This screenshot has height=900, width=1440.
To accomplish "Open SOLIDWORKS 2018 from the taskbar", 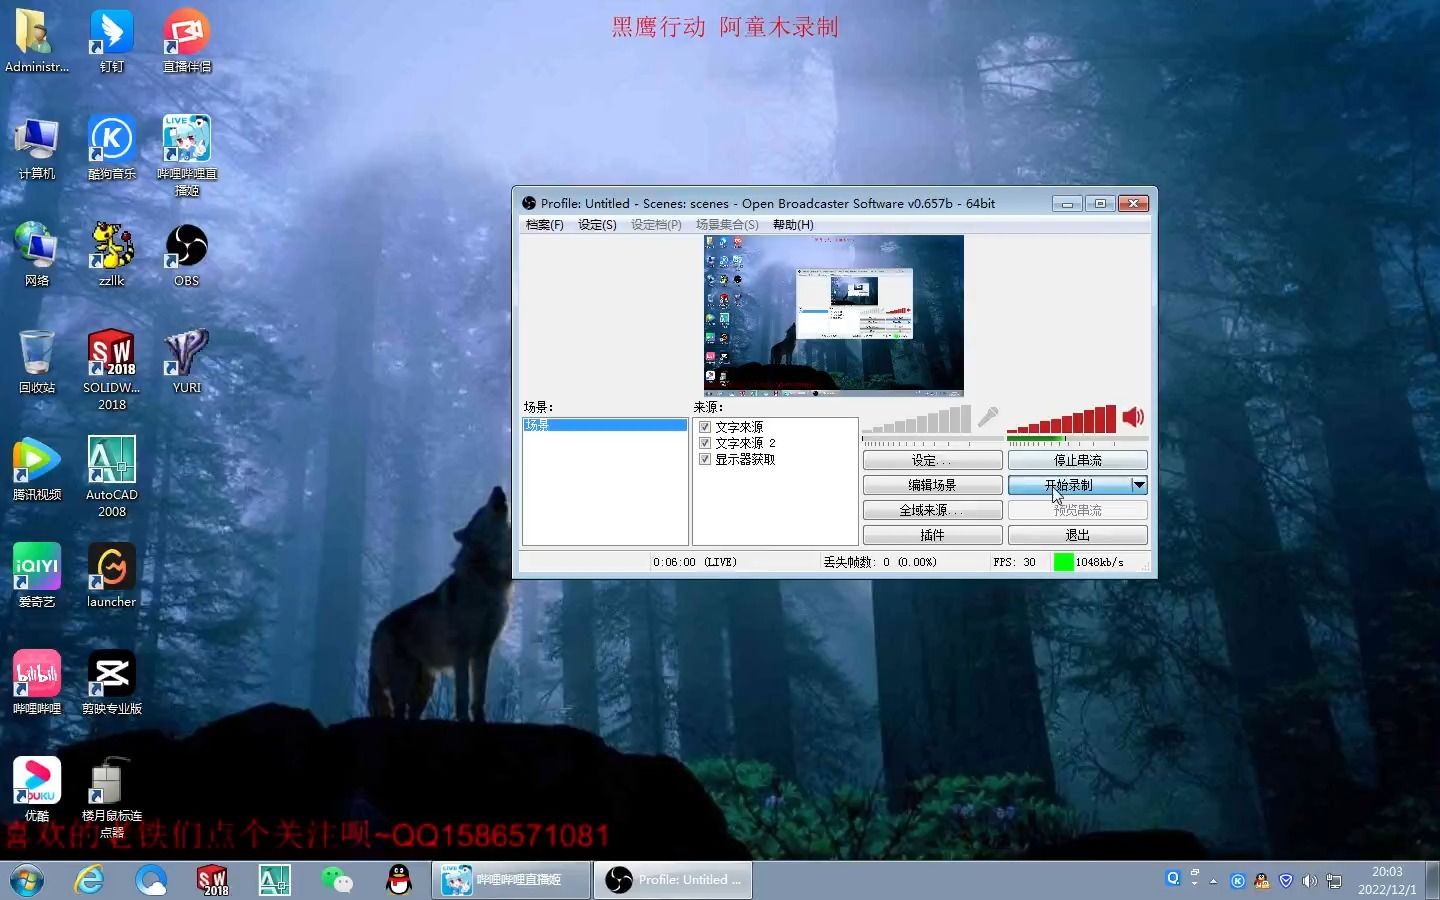I will click(213, 879).
